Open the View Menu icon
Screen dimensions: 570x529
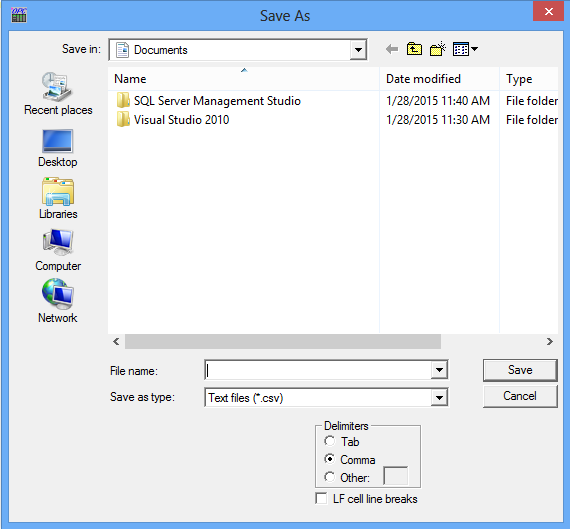(x=465, y=49)
